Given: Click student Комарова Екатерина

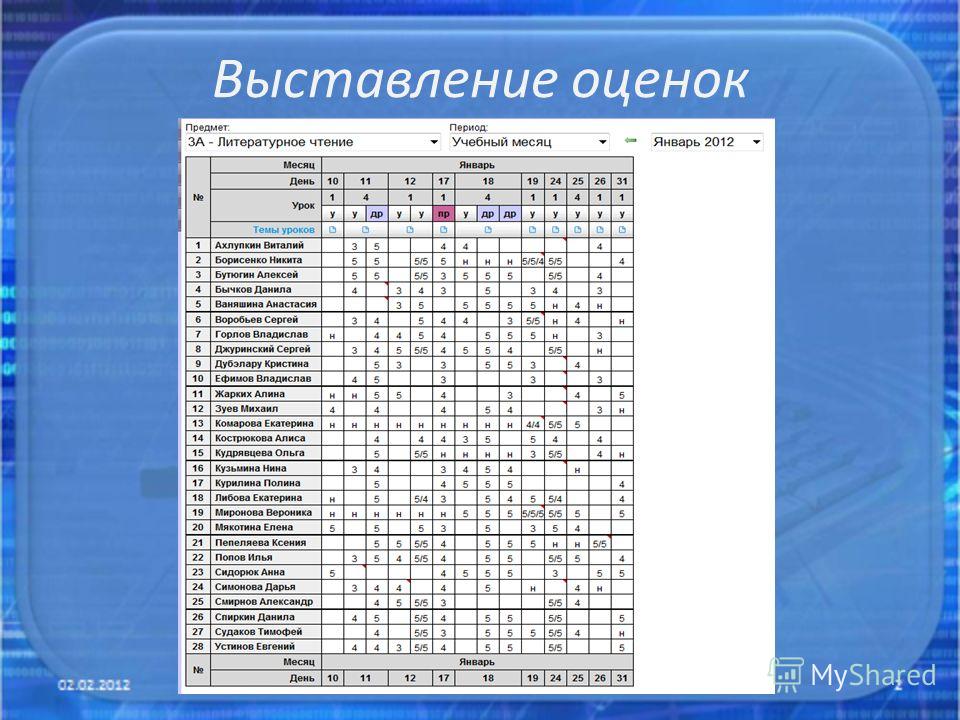Looking at the screenshot, I should pyautogui.click(x=264, y=423).
